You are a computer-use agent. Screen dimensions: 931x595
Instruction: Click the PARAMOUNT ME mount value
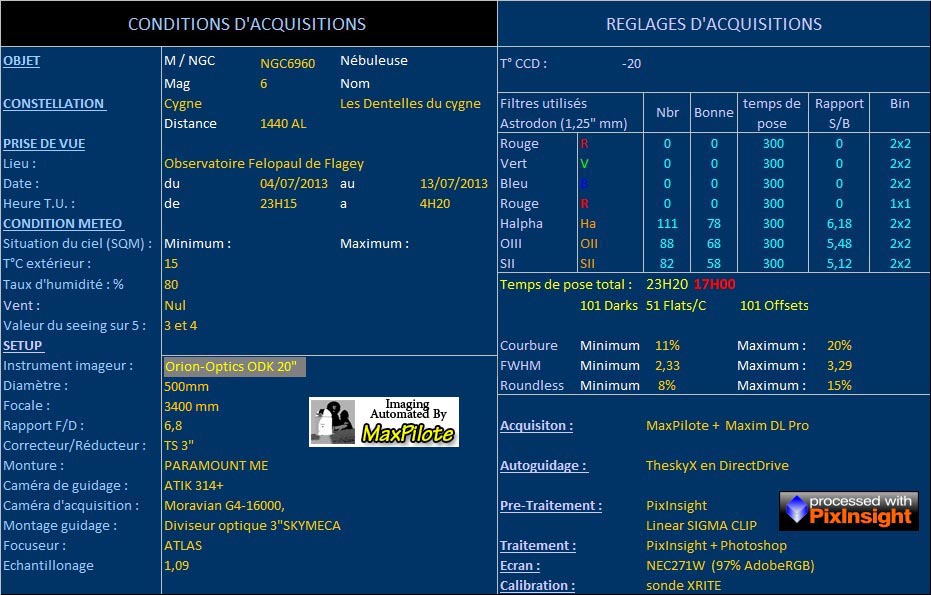tap(216, 466)
